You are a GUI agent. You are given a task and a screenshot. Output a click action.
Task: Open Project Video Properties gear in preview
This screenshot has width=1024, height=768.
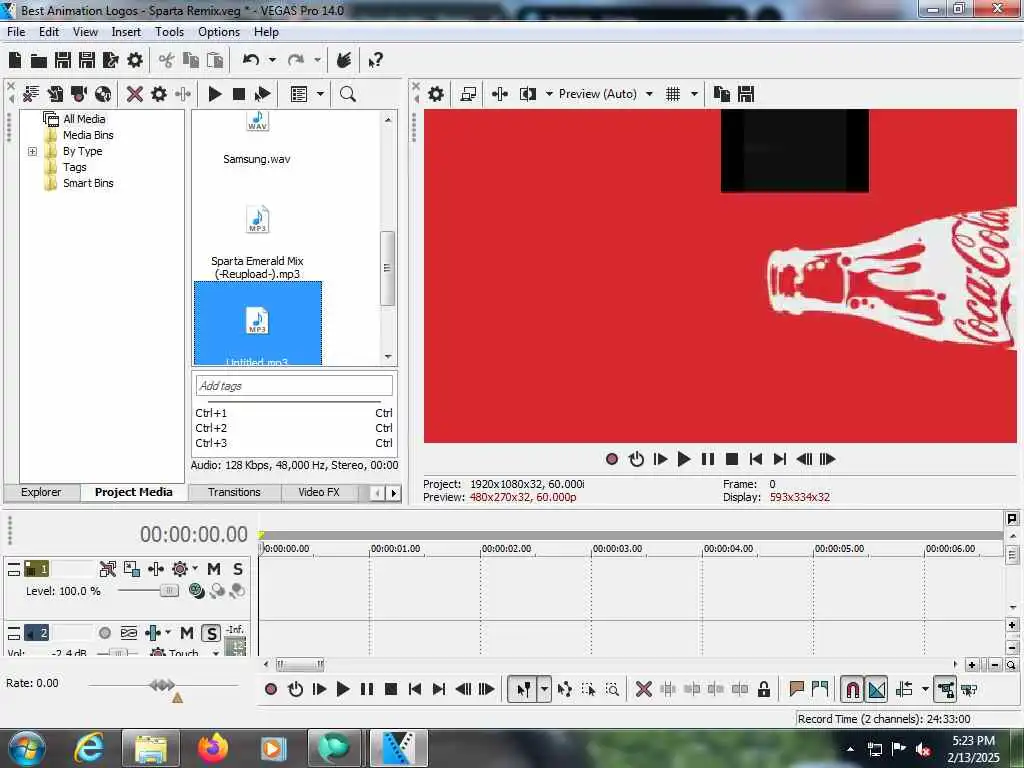point(436,94)
